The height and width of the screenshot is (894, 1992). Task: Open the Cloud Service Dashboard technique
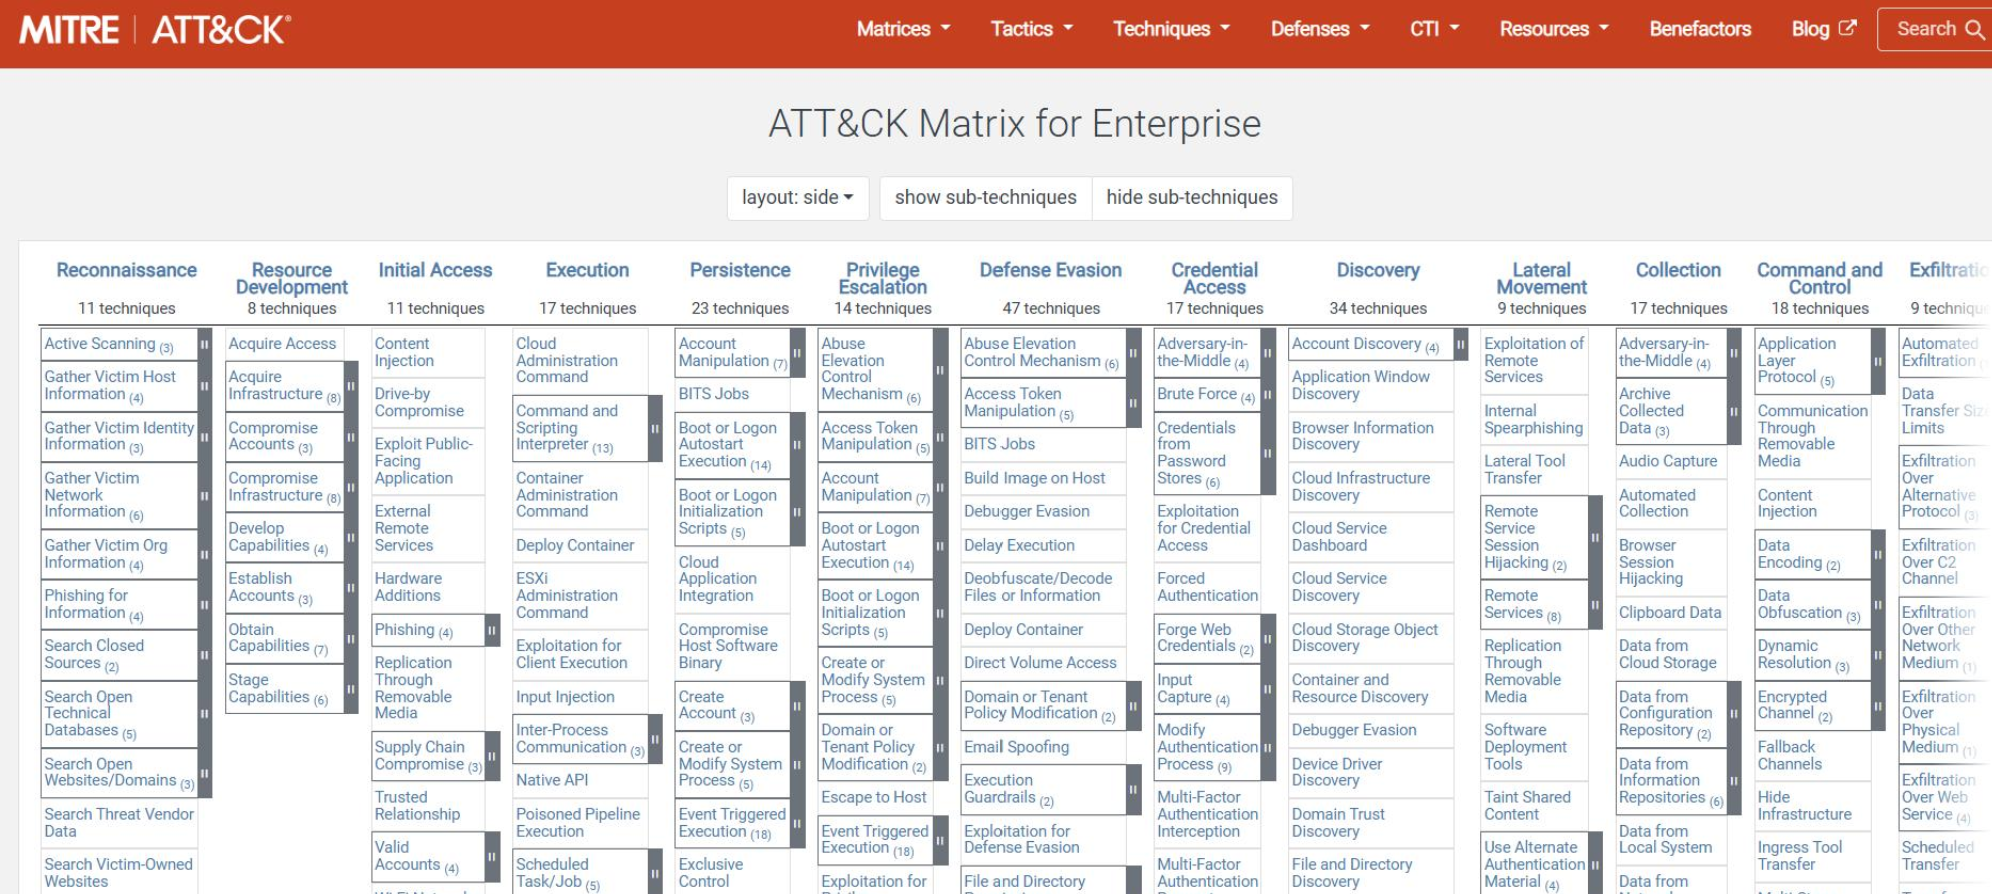pyautogui.click(x=1339, y=537)
